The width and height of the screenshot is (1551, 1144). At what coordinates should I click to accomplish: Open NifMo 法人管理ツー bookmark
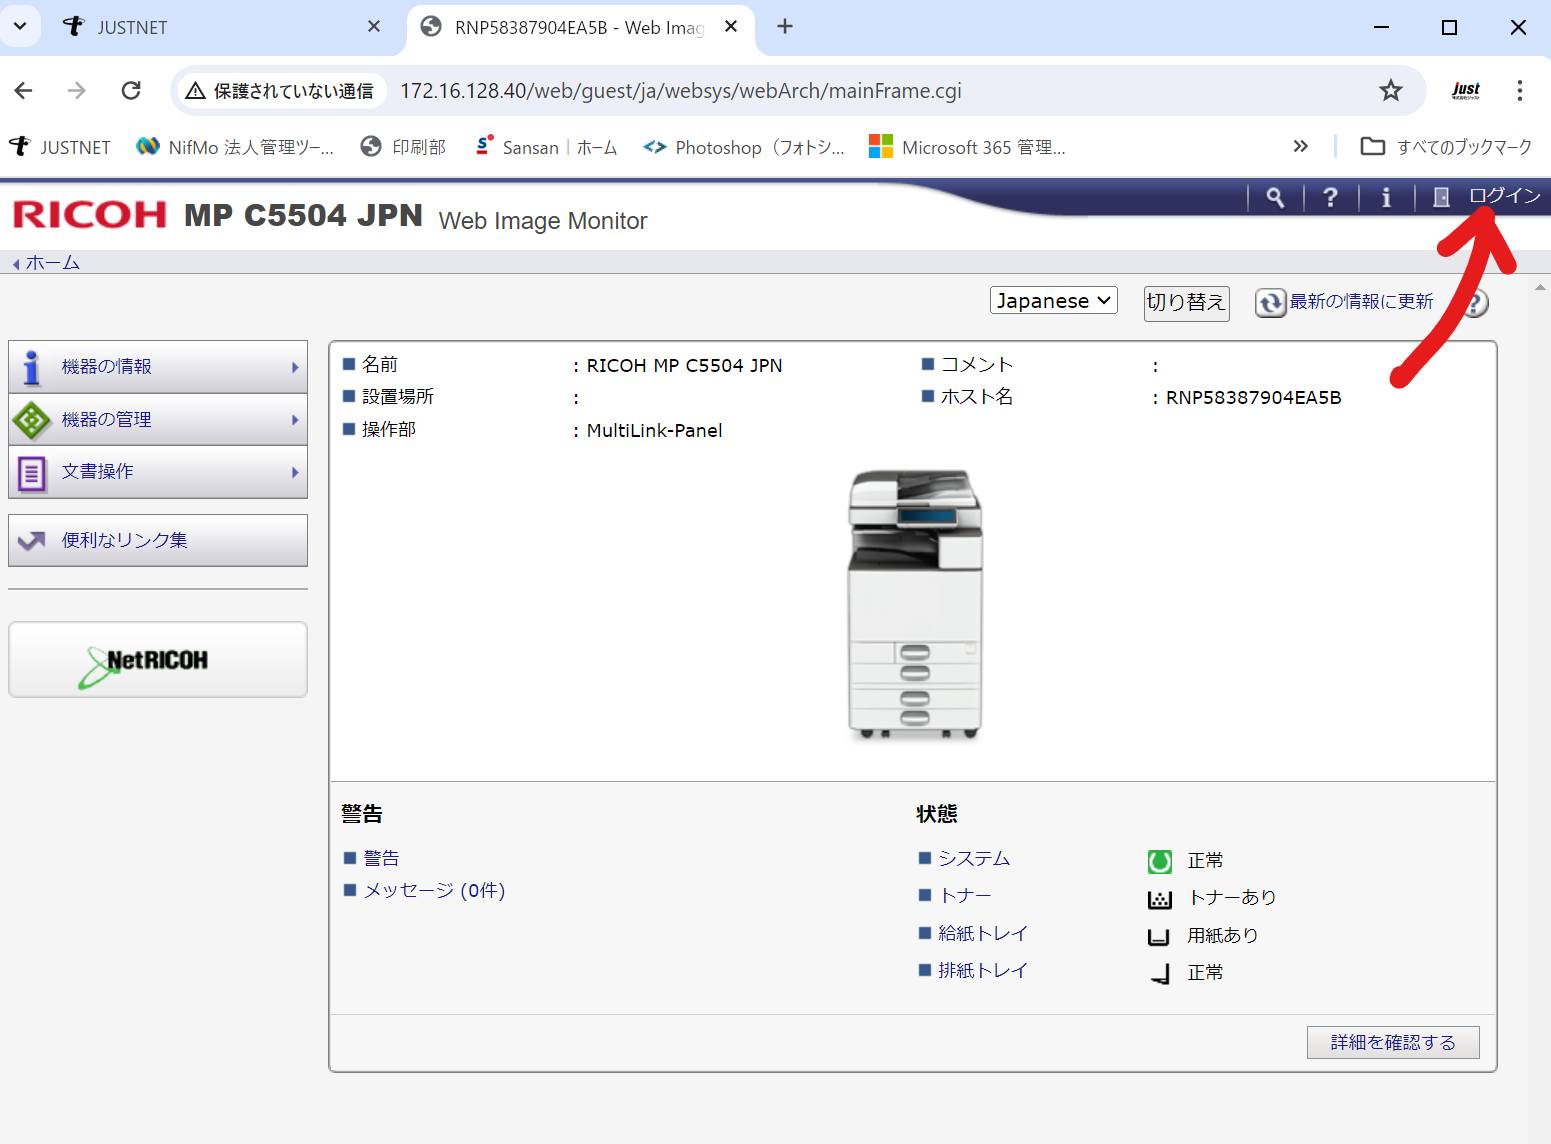[x=235, y=147]
